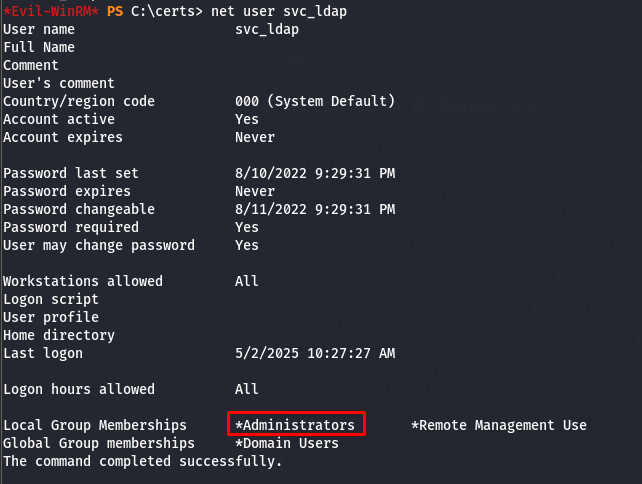
Task: Click the 'Home directory' label
Action: 59,335
